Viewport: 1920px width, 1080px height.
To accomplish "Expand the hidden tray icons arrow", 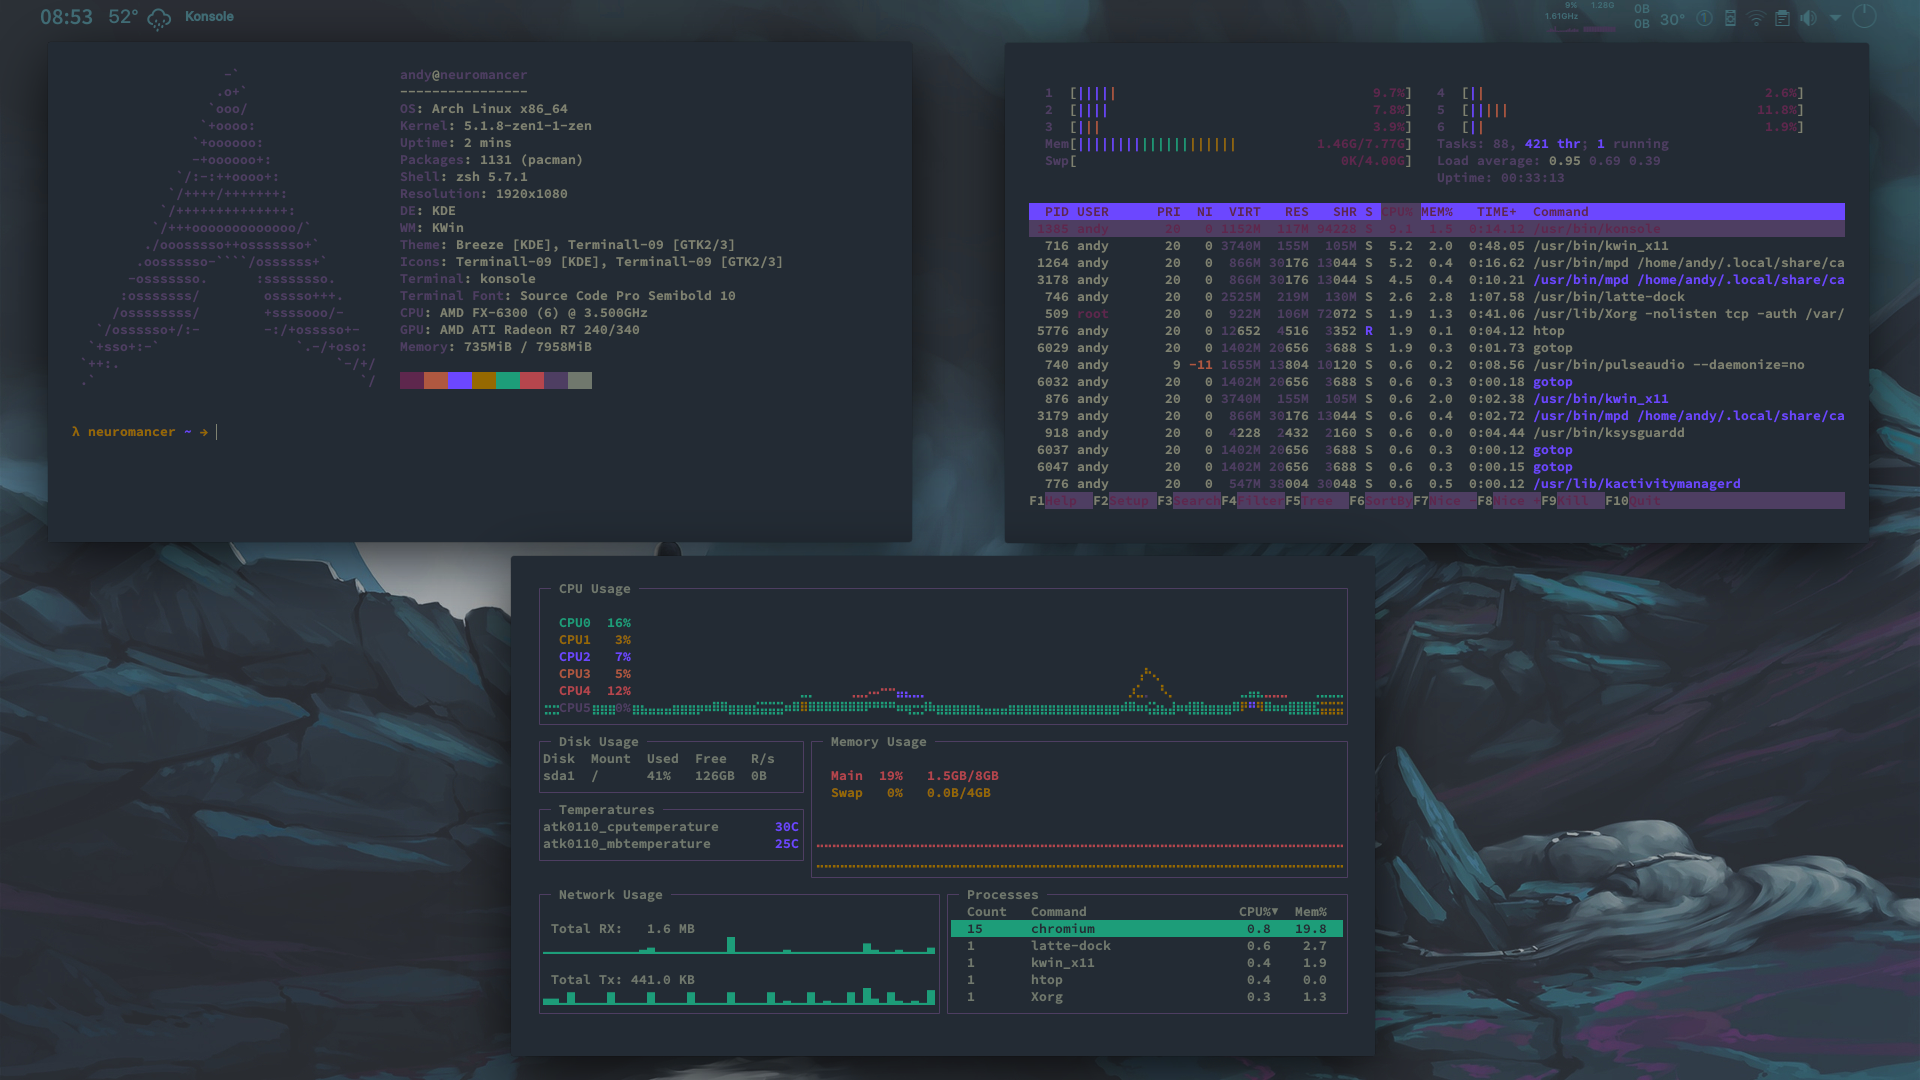I will pyautogui.click(x=1835, y=18).
